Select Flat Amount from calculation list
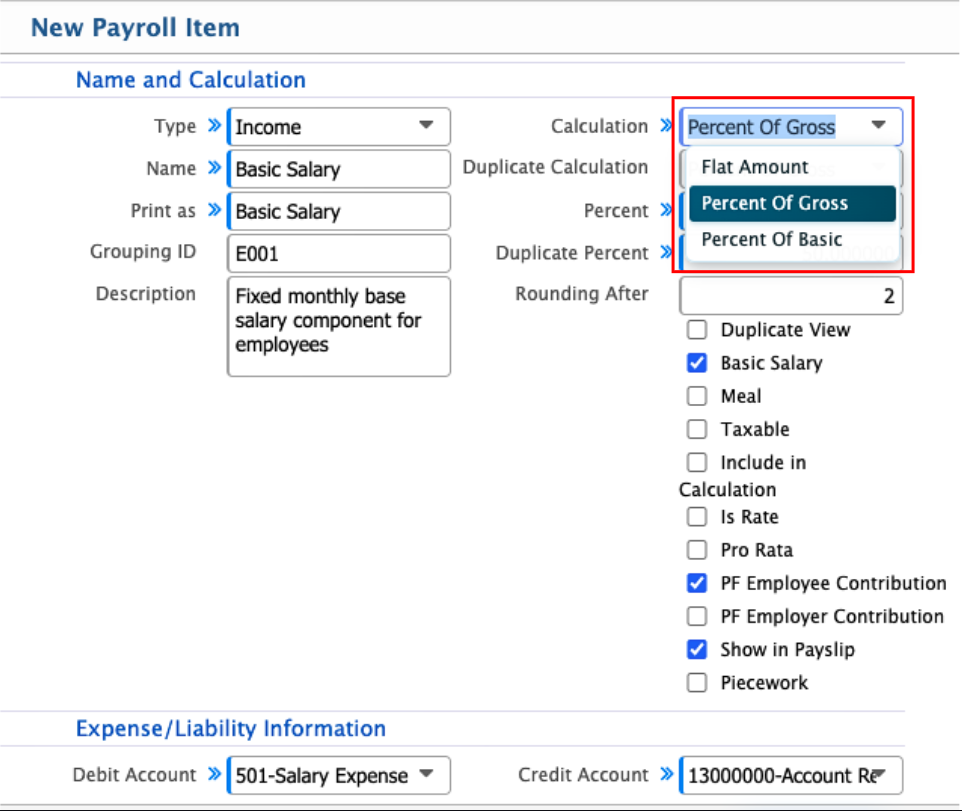The height and width of the screenshot is (811, 962). pyautogui.click(x=755, y=167)
